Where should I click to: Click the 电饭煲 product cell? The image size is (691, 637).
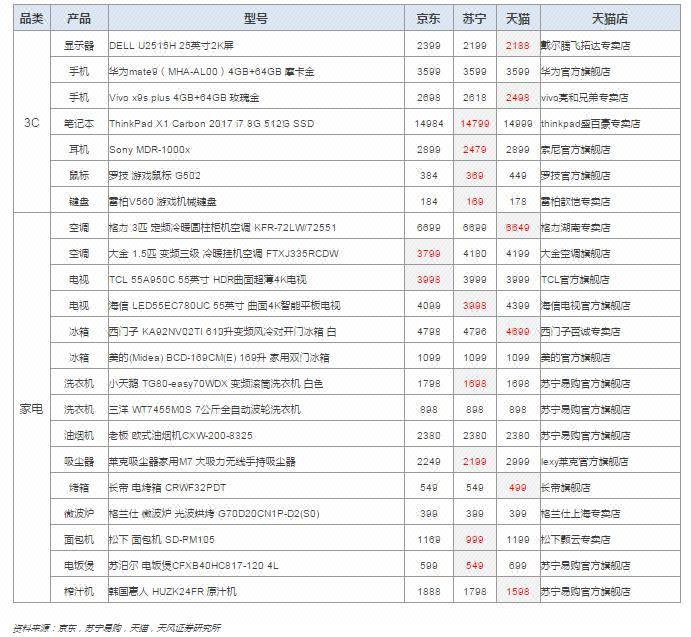(79, 566)
